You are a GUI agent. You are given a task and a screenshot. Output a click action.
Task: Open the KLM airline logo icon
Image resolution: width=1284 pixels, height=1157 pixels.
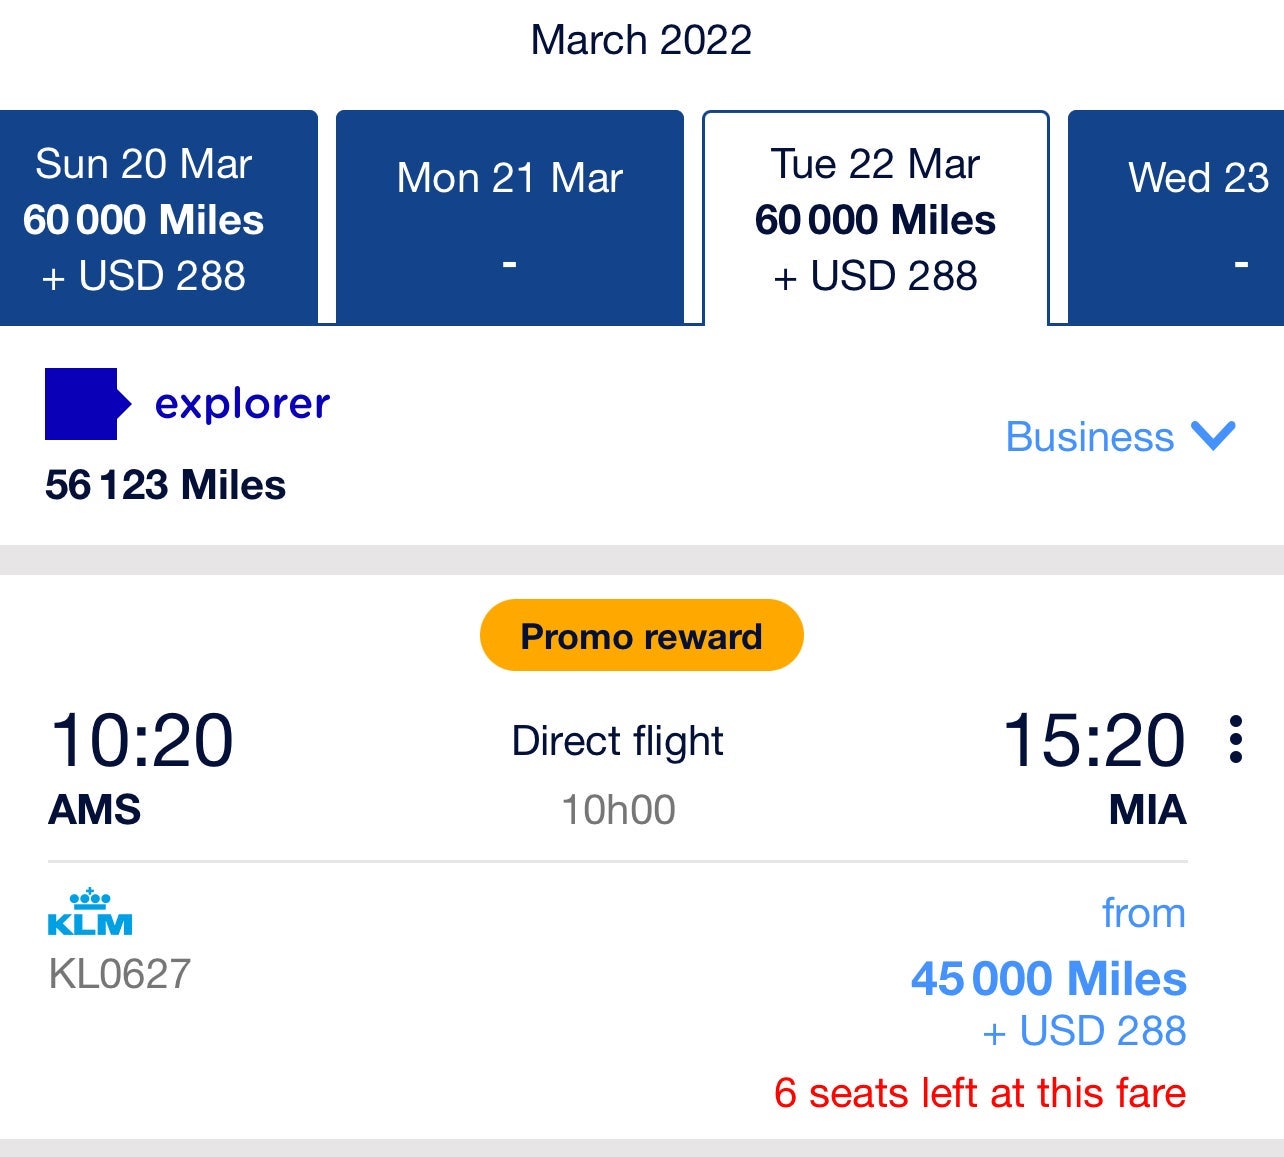coord(92,913)
